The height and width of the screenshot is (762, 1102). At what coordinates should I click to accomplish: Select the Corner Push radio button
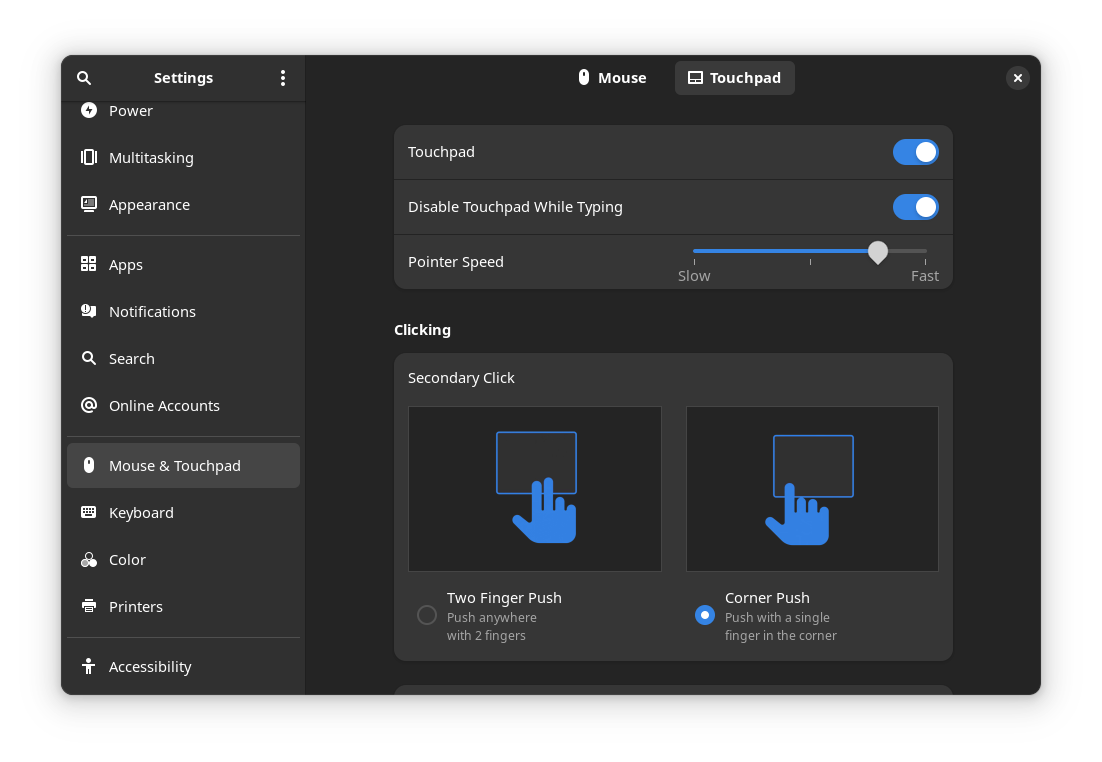[x=705, y=615]
